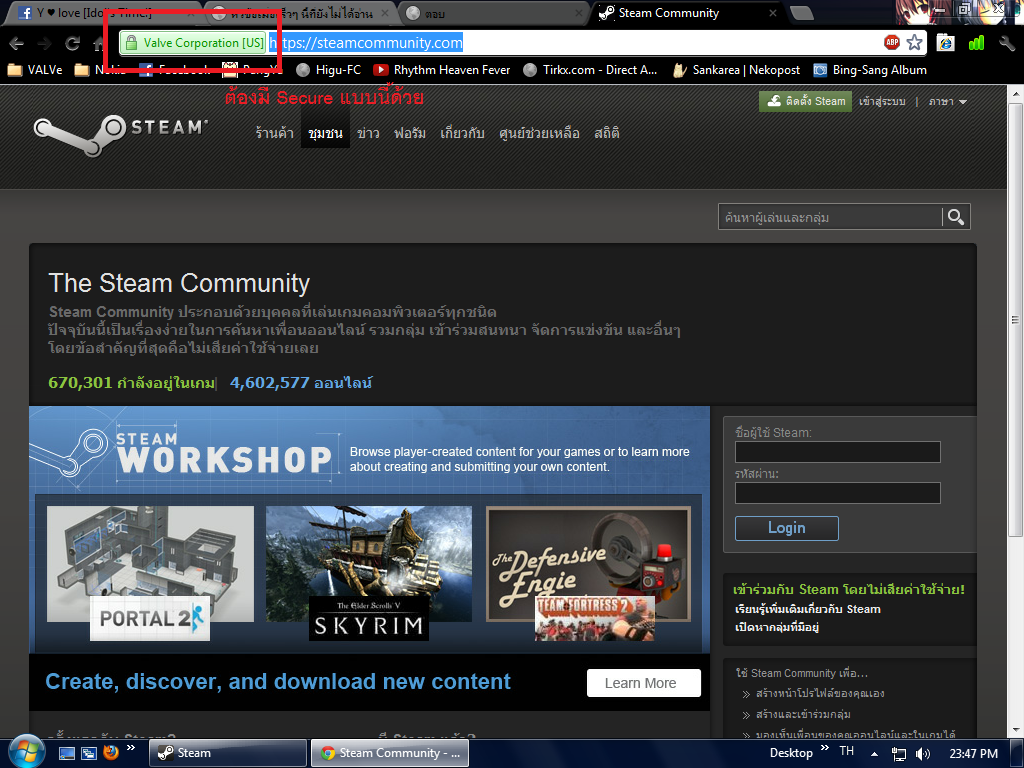Switch to the ตอบ browser tab

493,13
